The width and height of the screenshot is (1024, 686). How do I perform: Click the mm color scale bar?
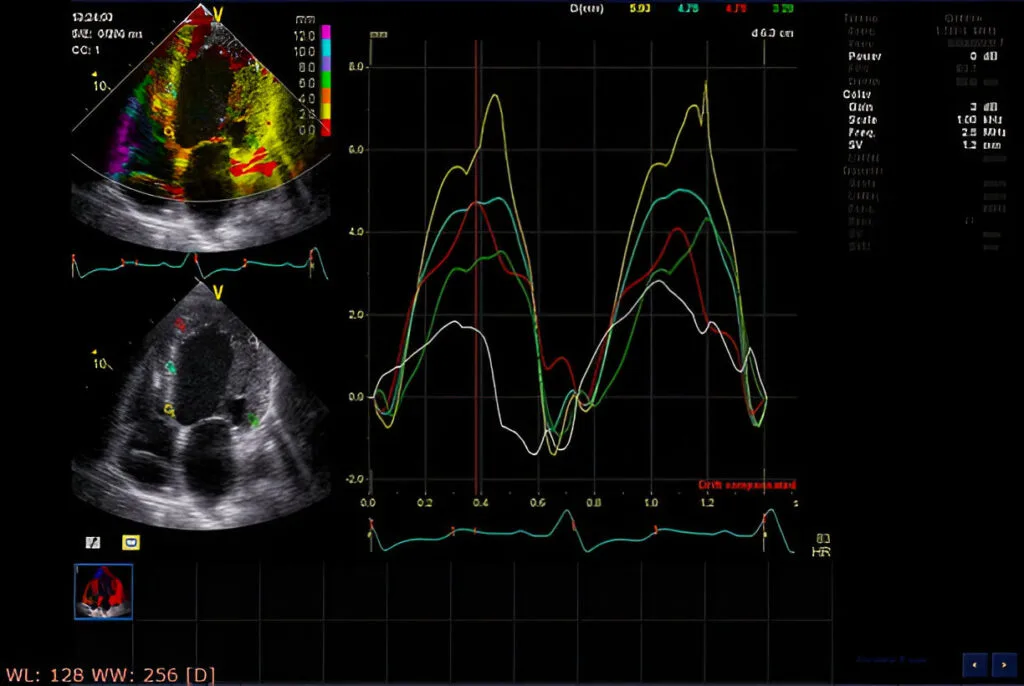(x=325, y=80)
